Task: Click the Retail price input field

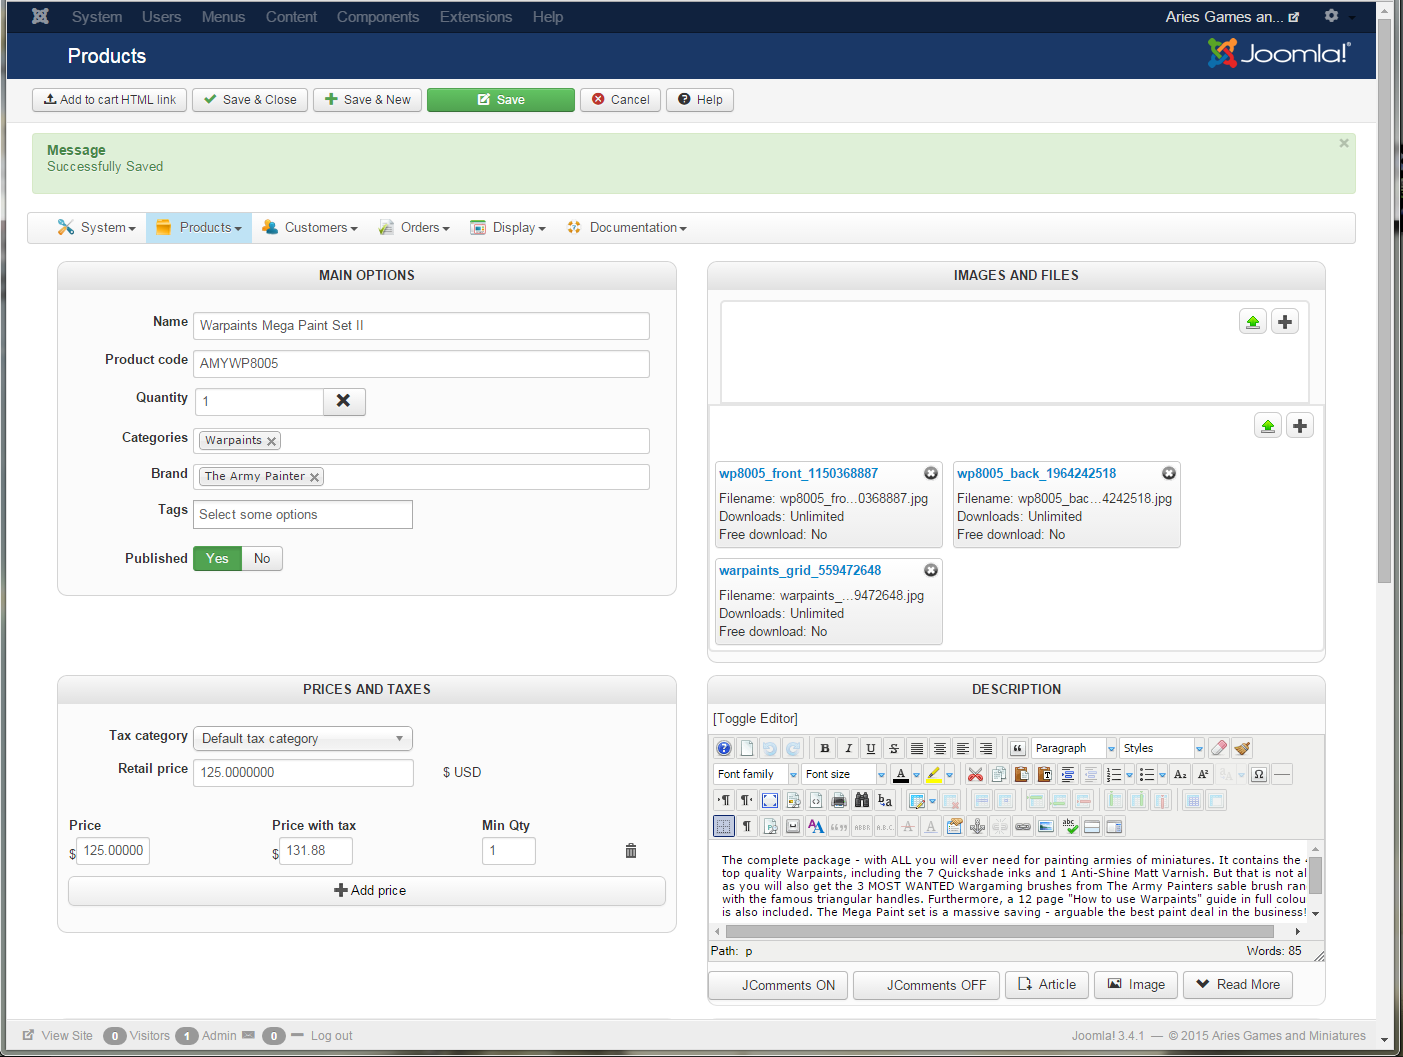Action: click(303, 772)
